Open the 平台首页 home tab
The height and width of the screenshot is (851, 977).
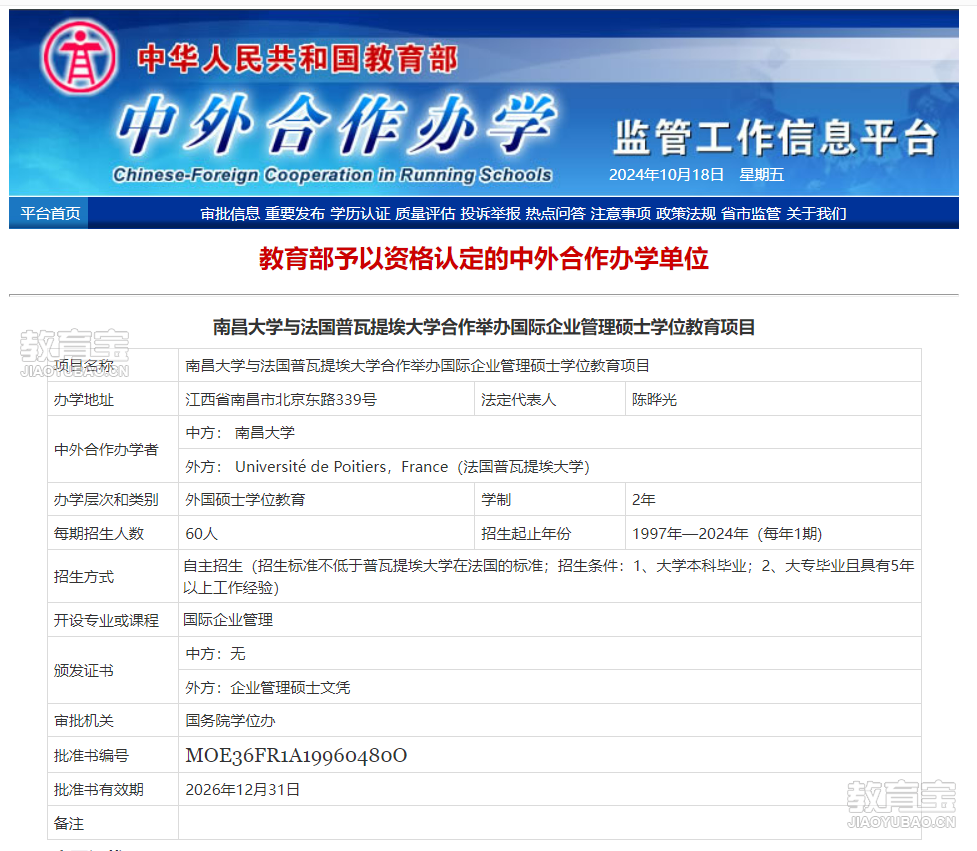click(50, 214)
